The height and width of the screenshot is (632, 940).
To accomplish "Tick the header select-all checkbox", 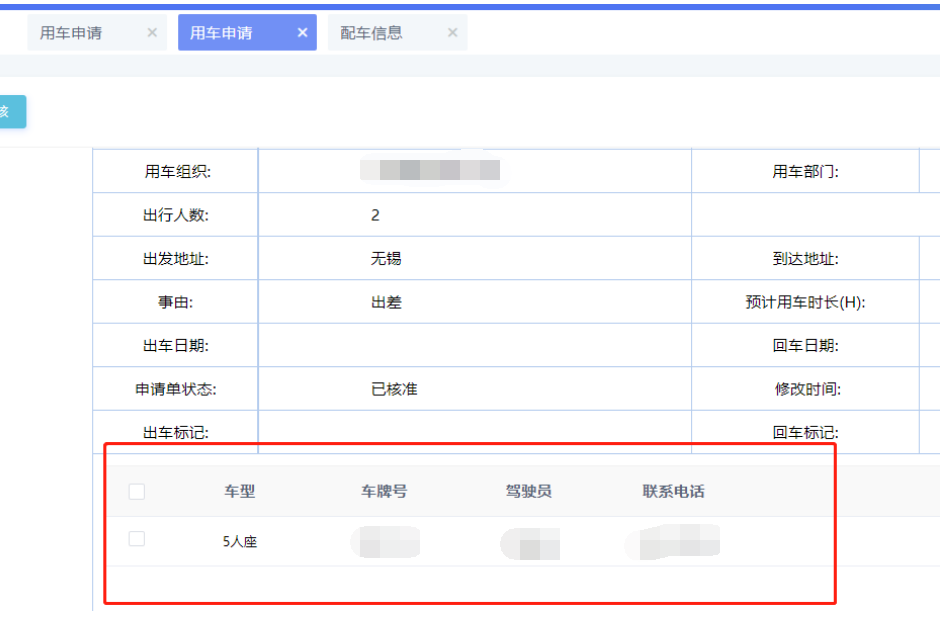I will point(137,492).
